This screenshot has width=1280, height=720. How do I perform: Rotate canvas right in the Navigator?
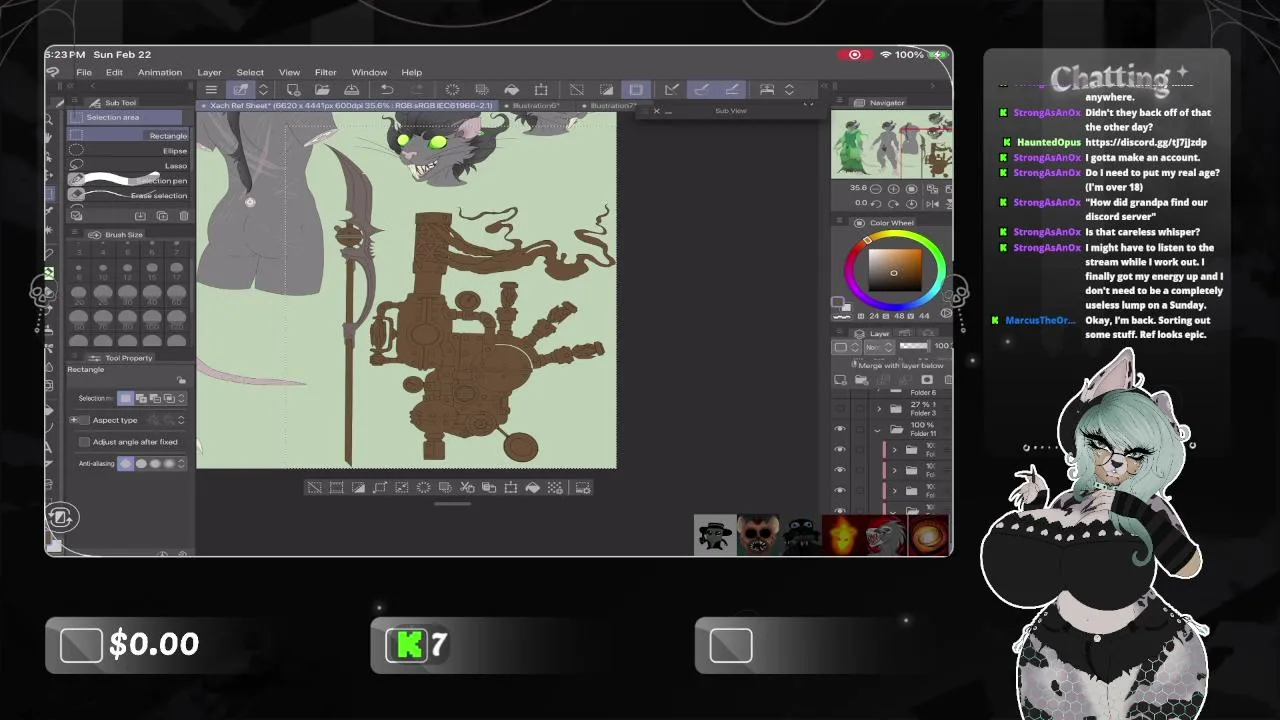point(894,203)
